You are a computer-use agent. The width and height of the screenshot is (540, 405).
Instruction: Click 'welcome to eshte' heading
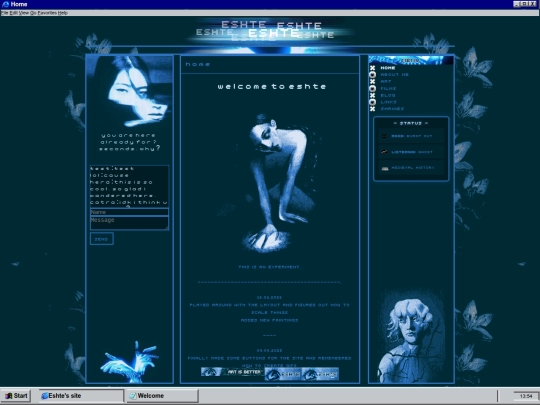pyautogui.click(x=272, y=86)
